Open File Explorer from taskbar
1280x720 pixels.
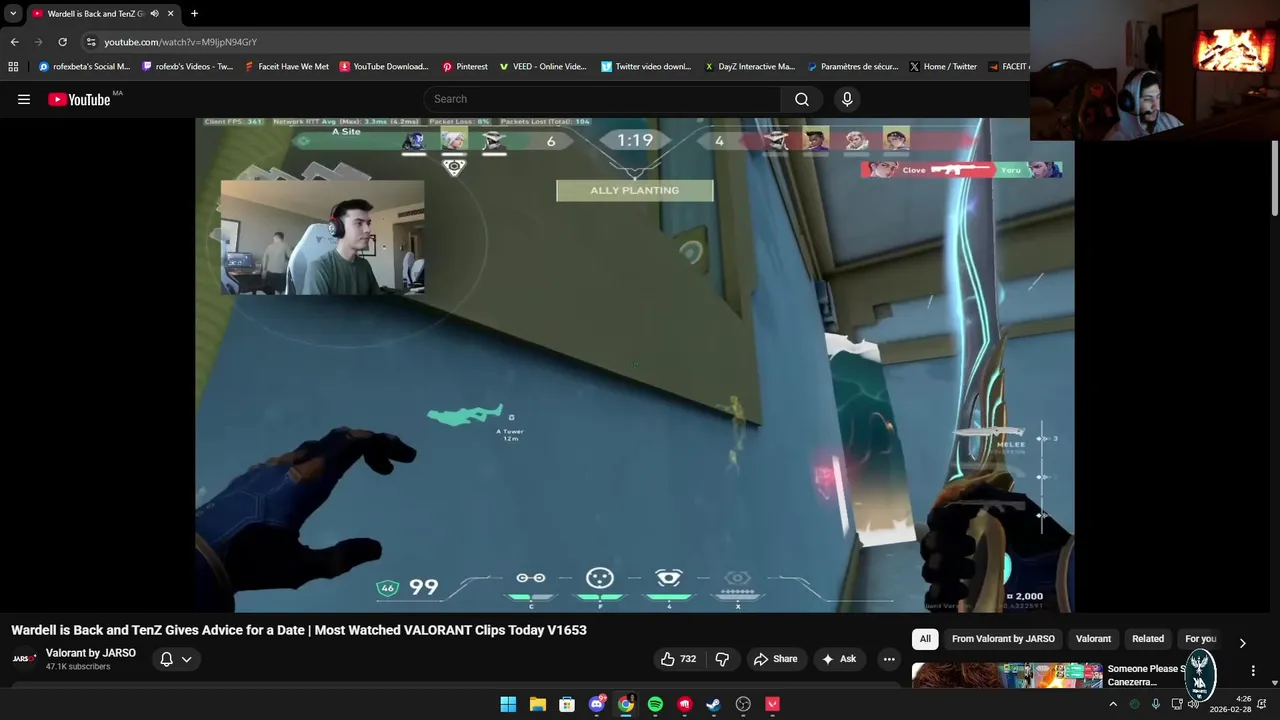coord(537,704)
